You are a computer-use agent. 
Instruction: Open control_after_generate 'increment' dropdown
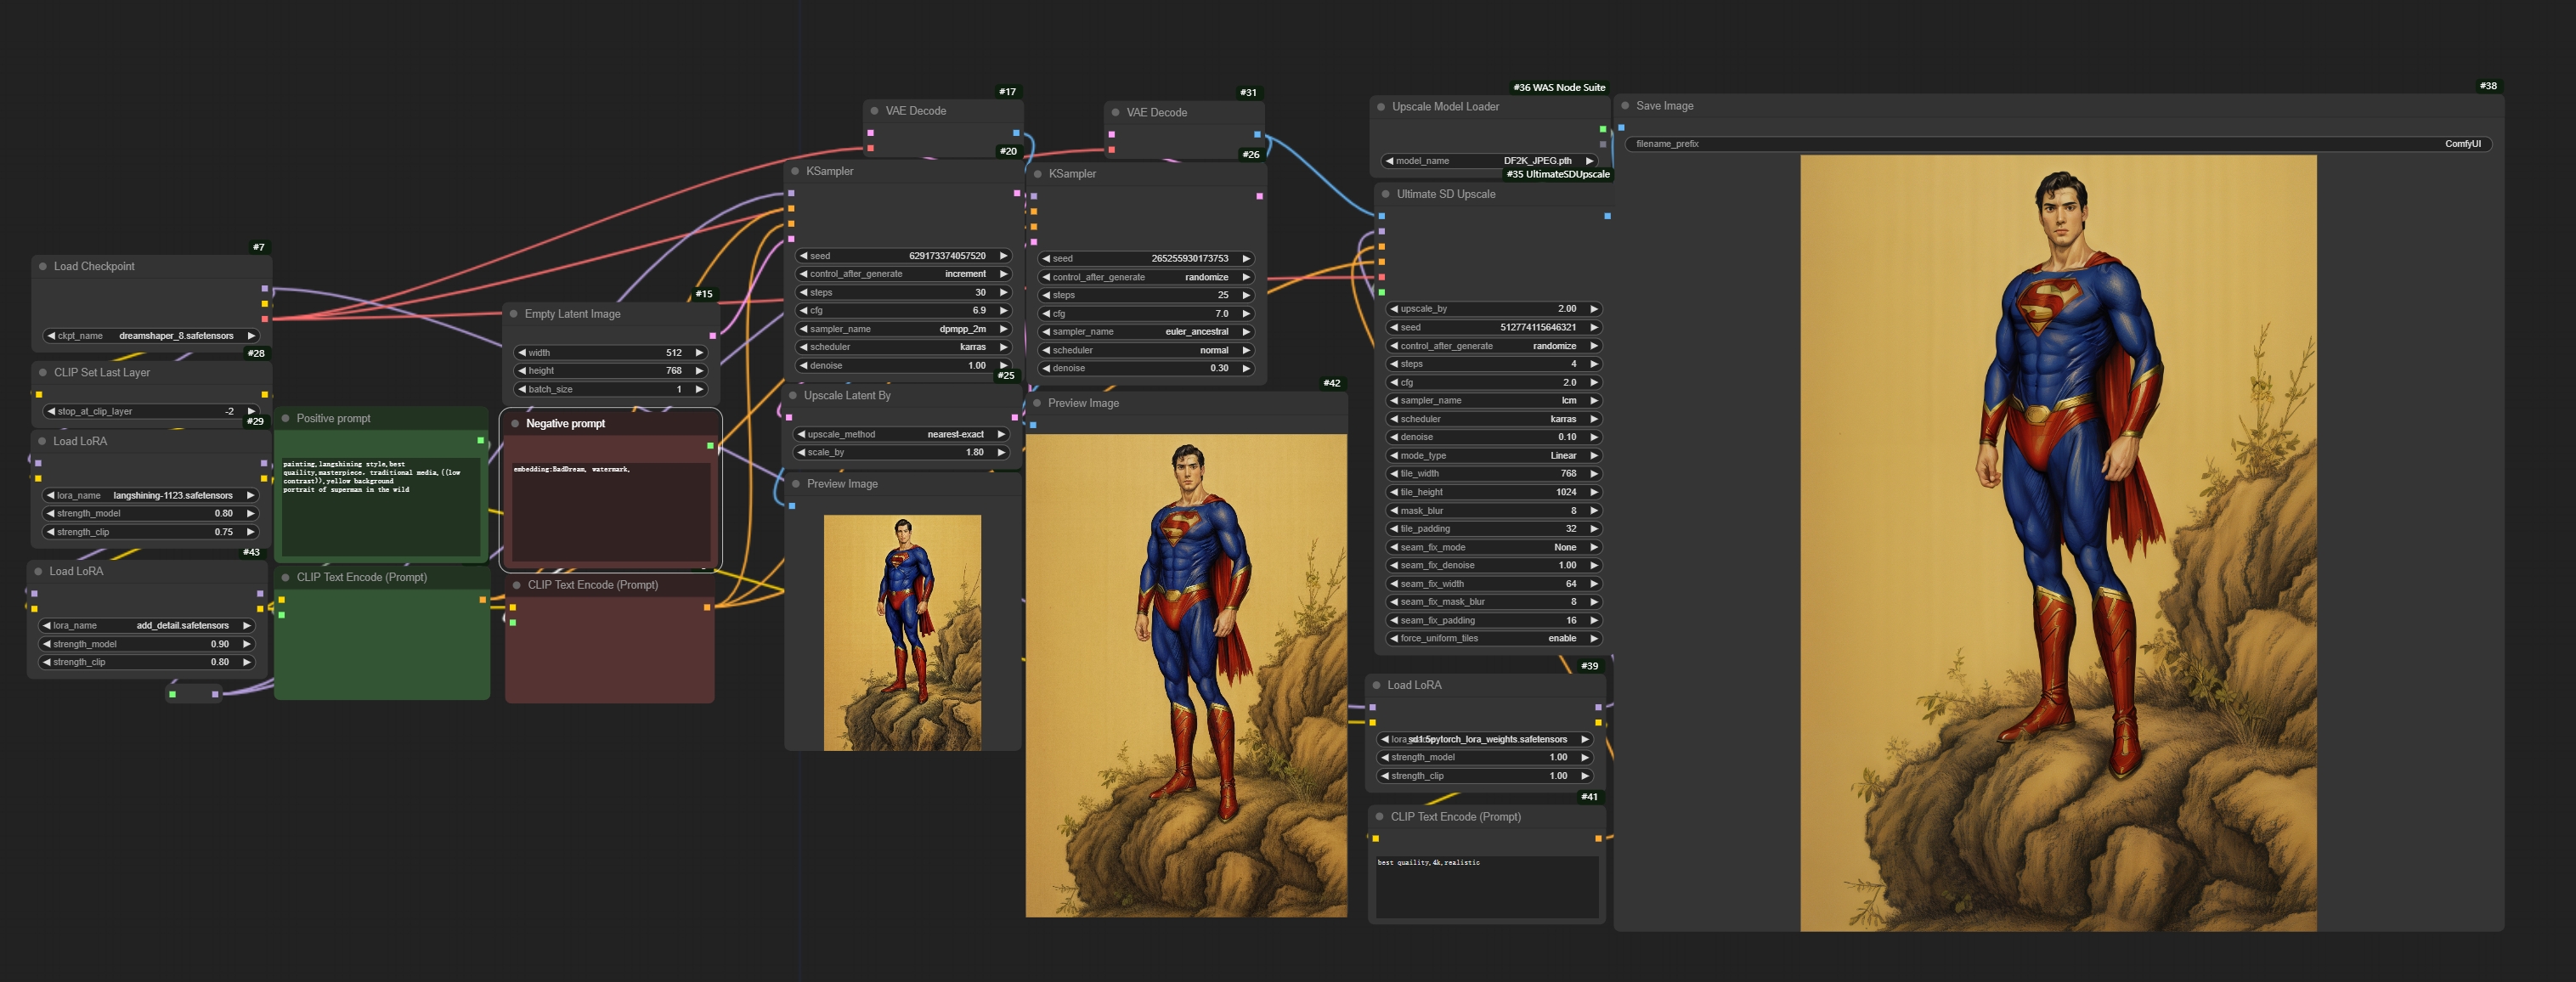coord(903,274)
